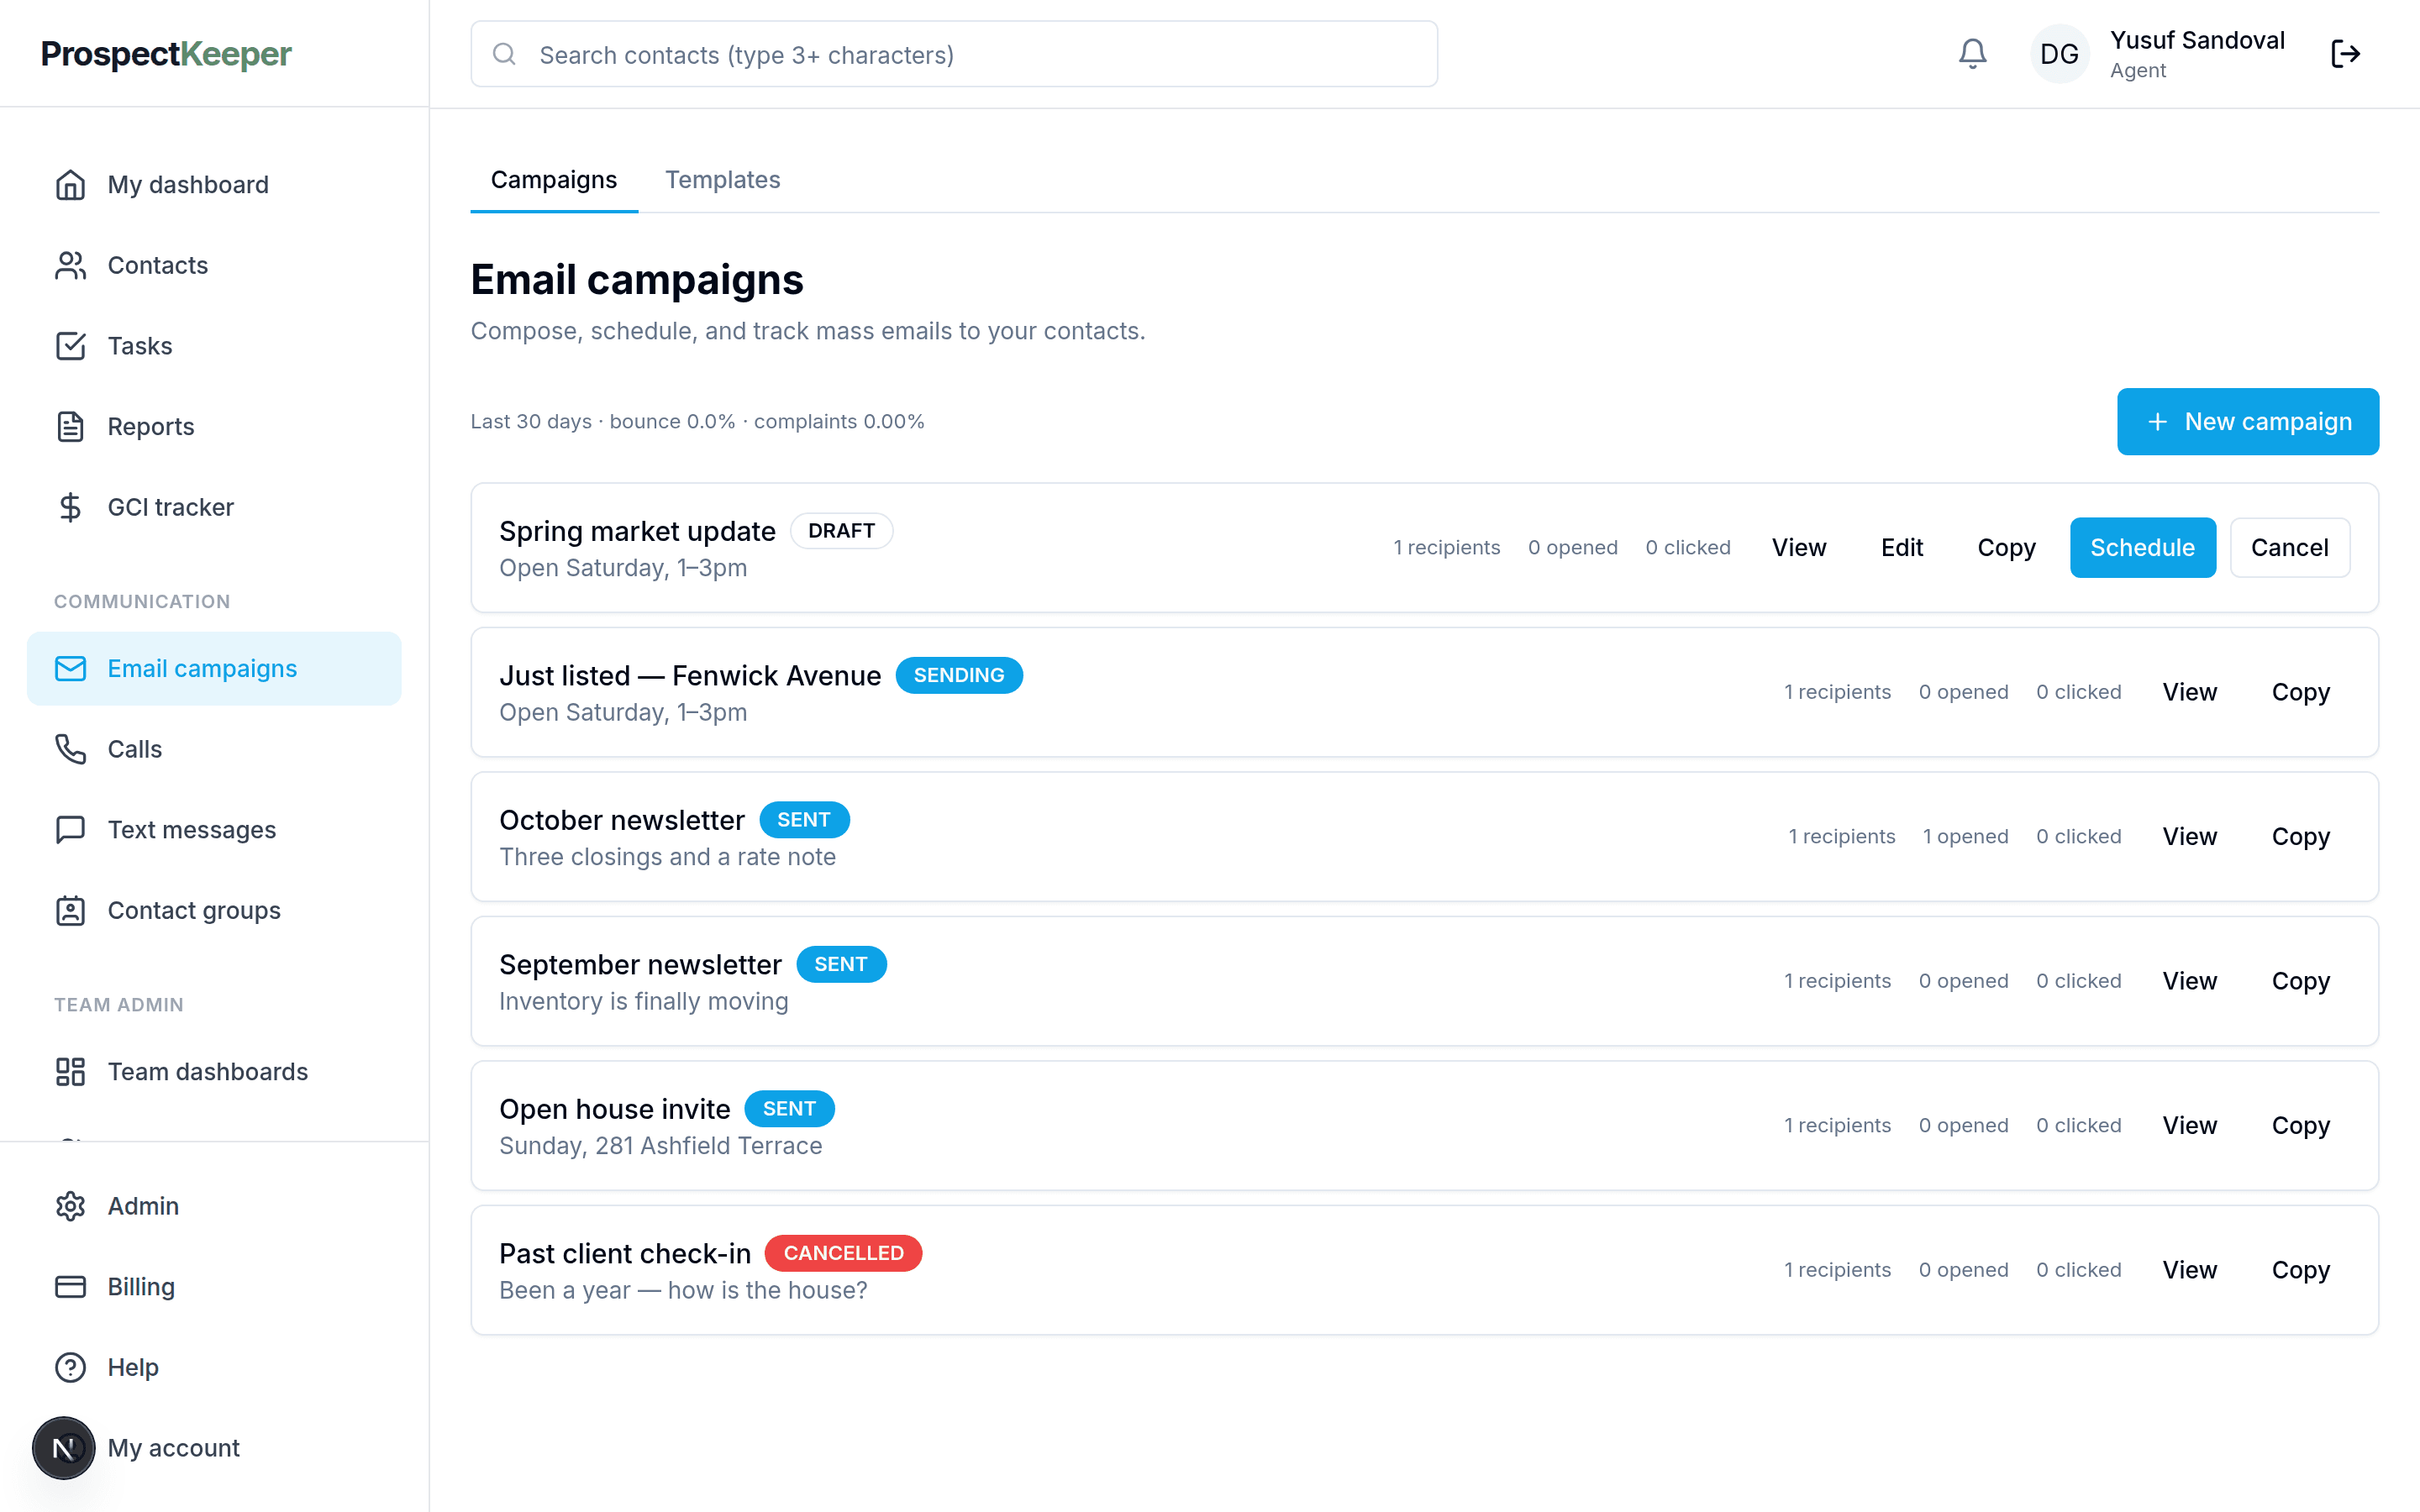Click '1 opened' in October newsletter row
The height and width of the screenshot is (1512, 2420).
[1965, 837]
